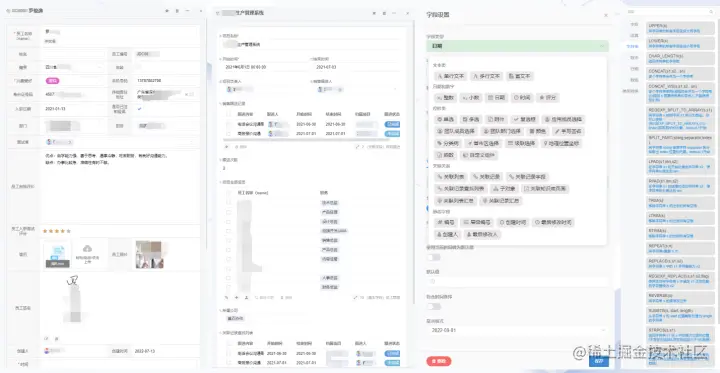Pick the 富文本 field type chip
This screenshot has width=720, height=373.
point(520,76)
